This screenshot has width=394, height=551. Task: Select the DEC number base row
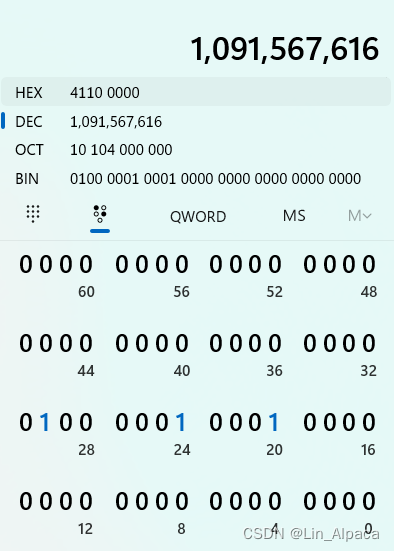[x=196, y=122]
